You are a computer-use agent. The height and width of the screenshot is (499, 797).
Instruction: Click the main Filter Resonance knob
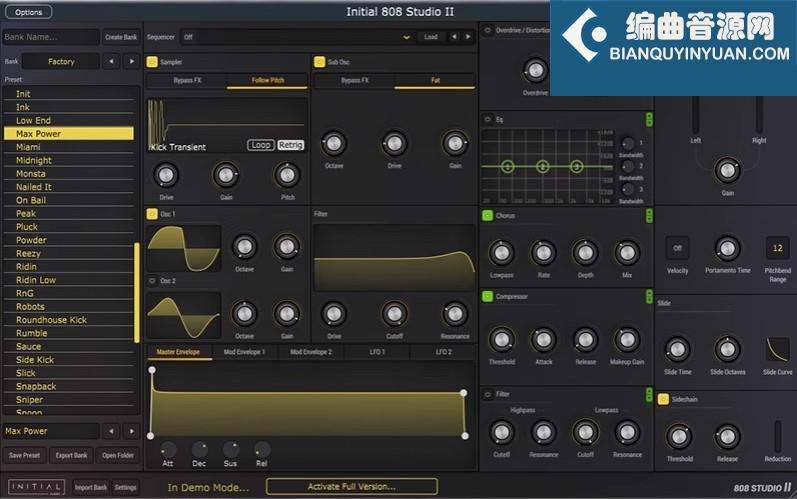[455, 315]
